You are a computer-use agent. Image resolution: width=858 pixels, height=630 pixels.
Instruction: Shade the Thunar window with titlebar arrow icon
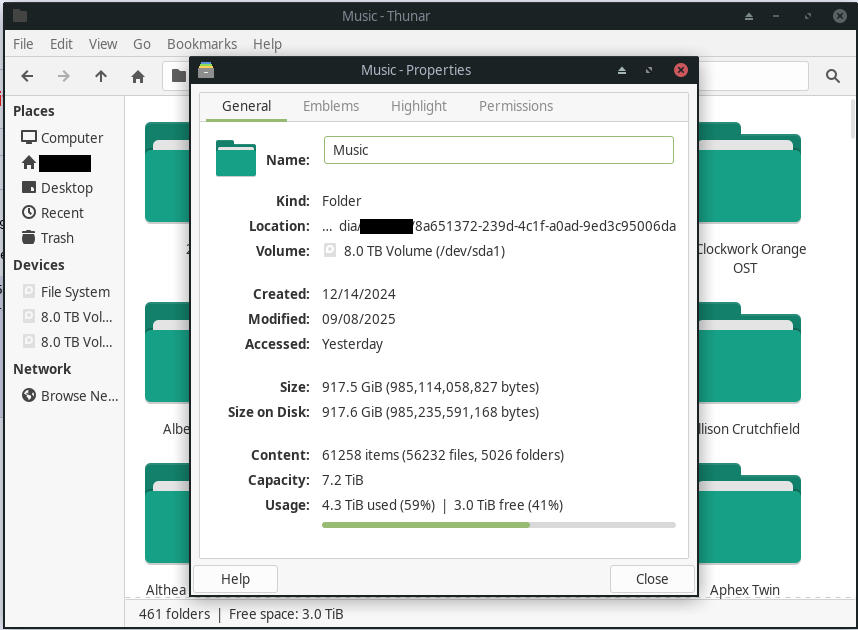(749, 16)
